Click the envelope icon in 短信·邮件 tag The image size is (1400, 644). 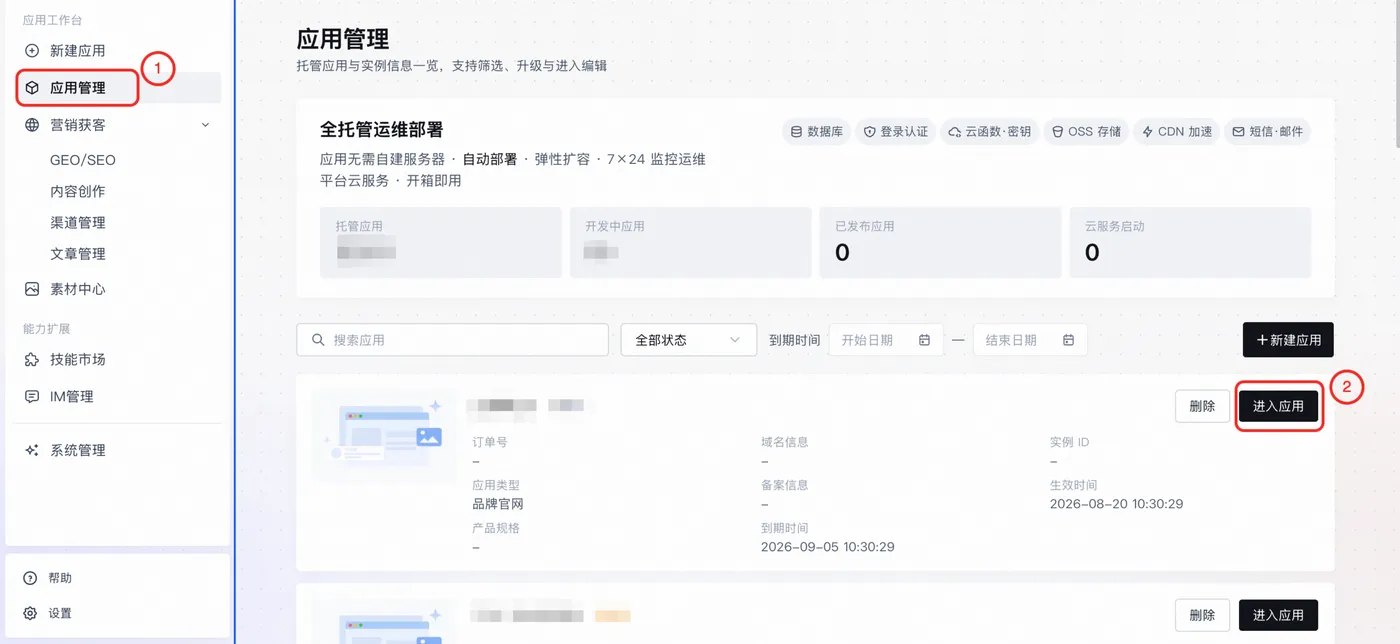pos(1238,132)
